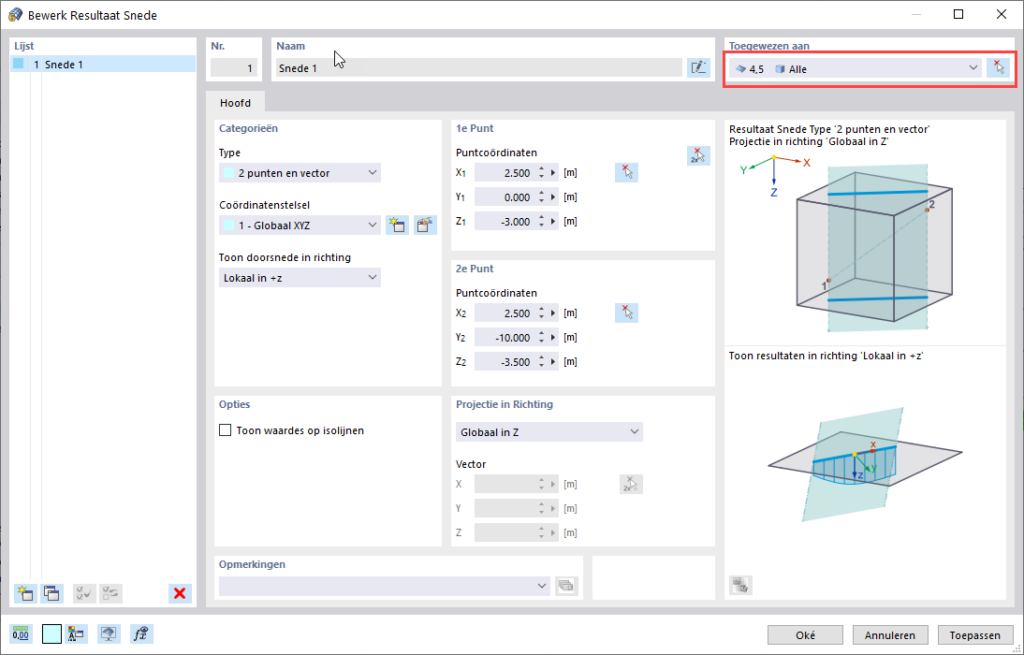Click the red delete X icon in the list
This screenshot has width=1024, height=655.
point(180,594)
